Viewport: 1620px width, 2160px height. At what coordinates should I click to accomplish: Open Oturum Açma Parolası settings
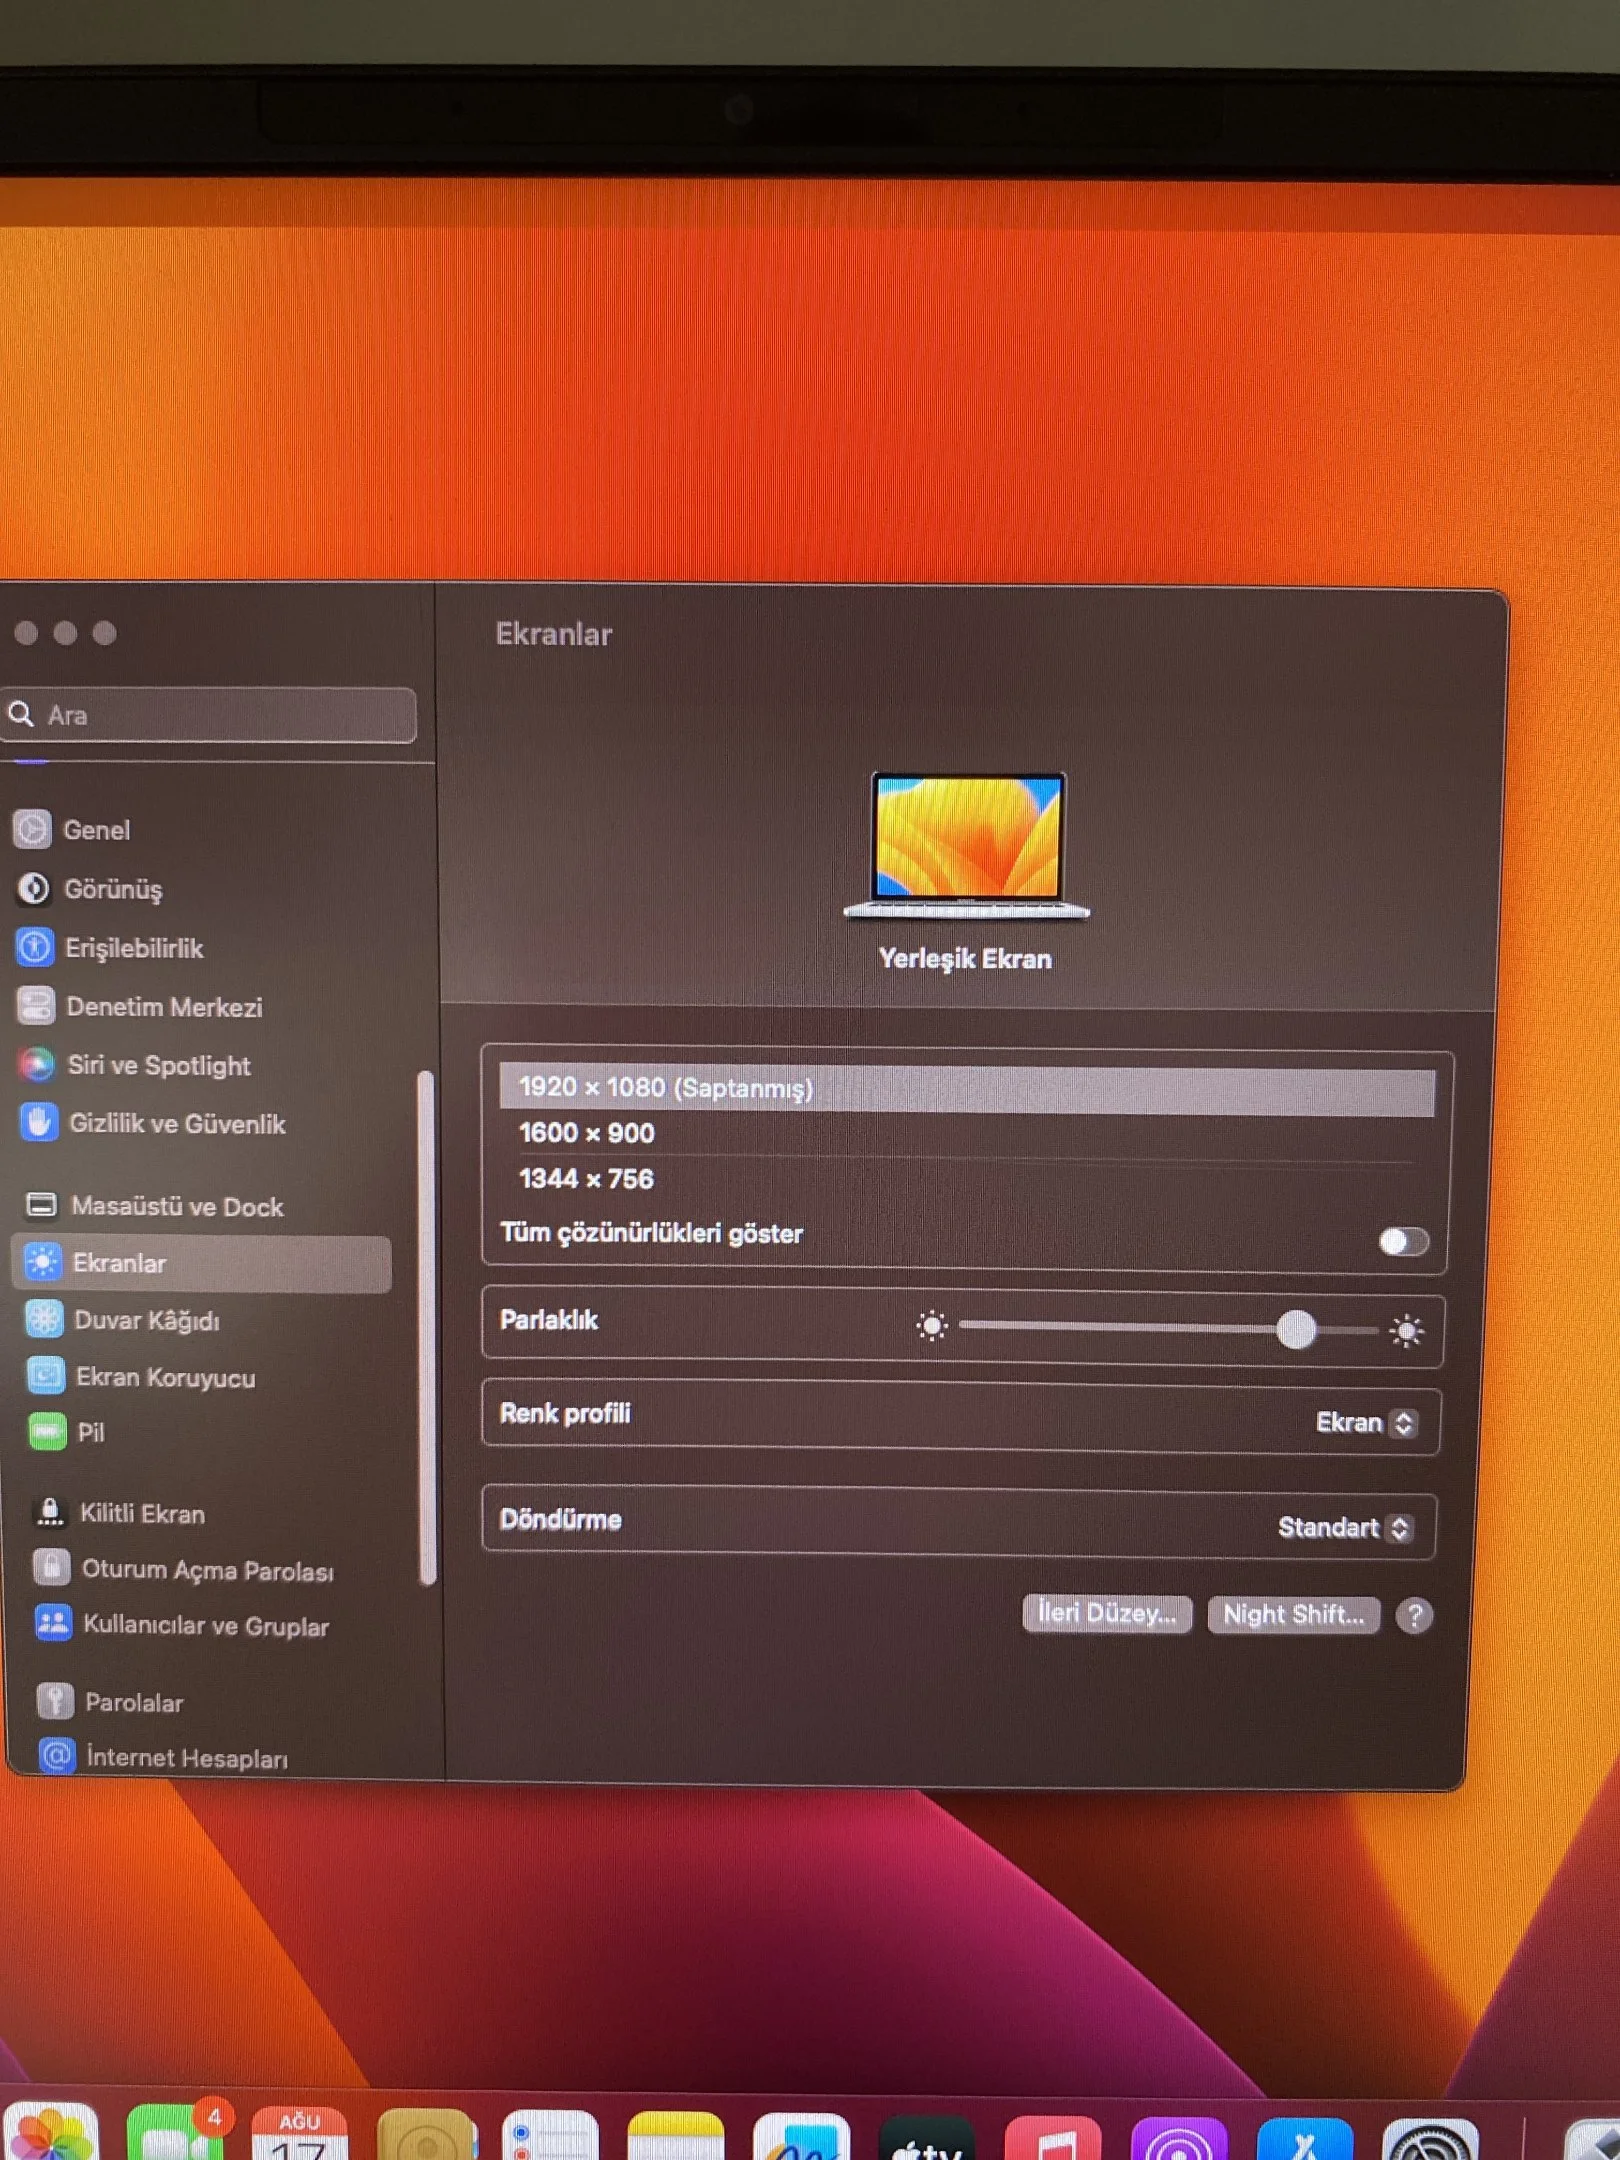(x=208, y=1570)
